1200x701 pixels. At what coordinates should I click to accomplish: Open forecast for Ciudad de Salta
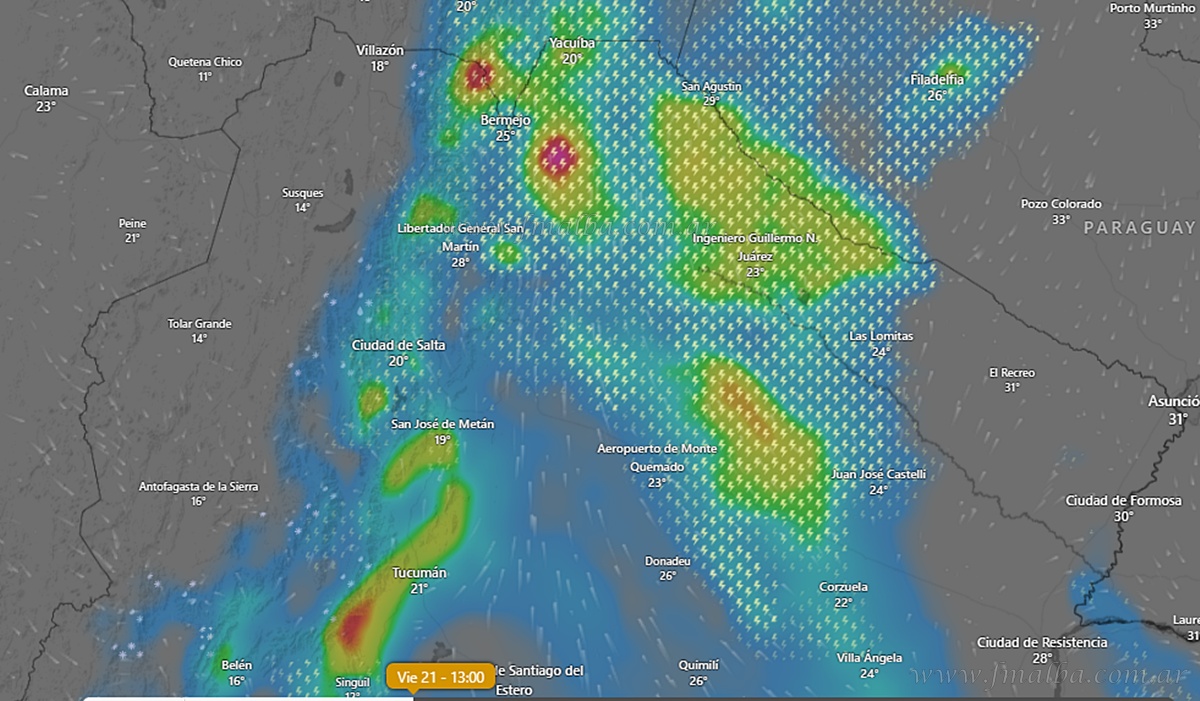click(398, 345)
